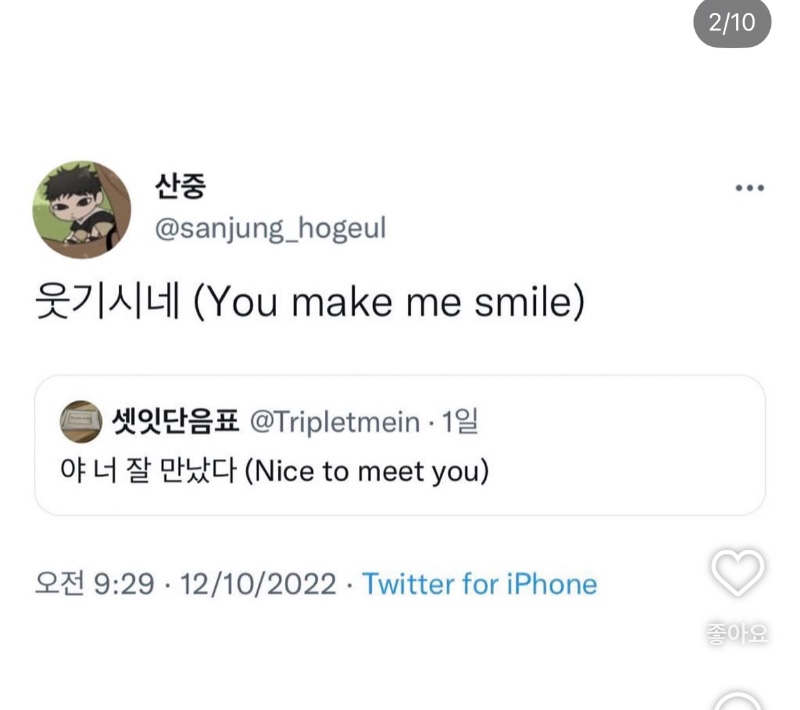Click the 12/10/2022 tweet date
Screen dimensions: 800x710
258,584
